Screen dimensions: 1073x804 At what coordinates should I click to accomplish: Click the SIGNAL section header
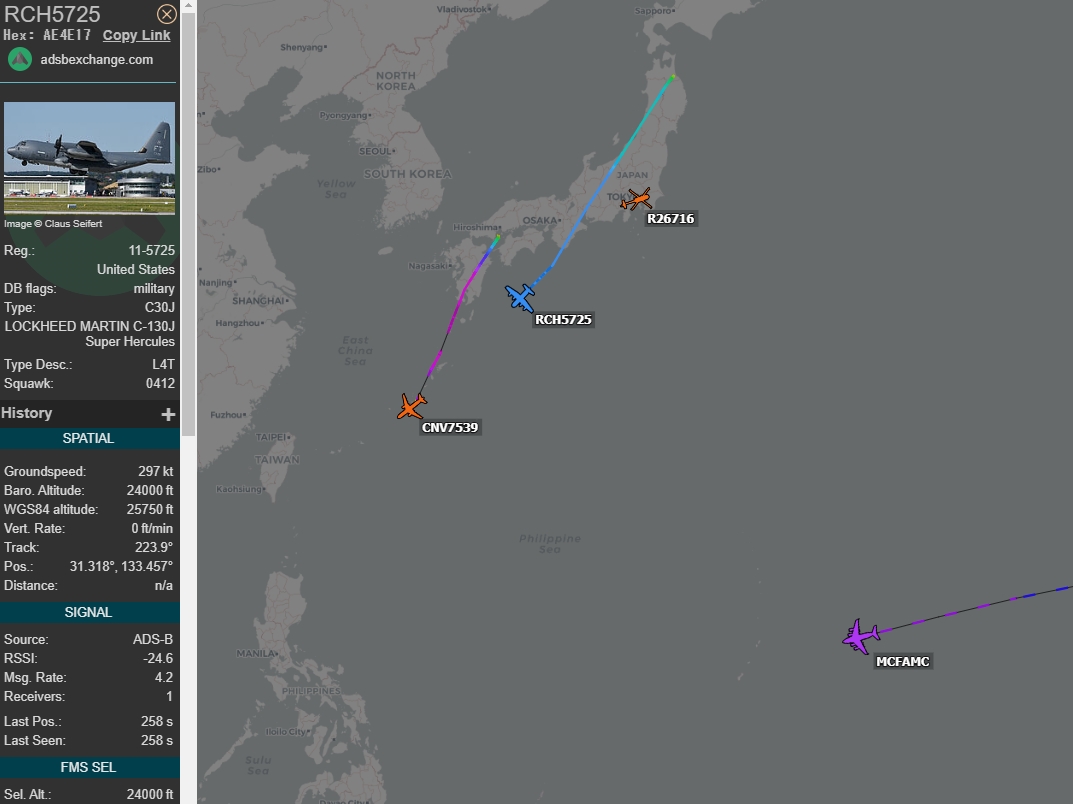(88, 612)
